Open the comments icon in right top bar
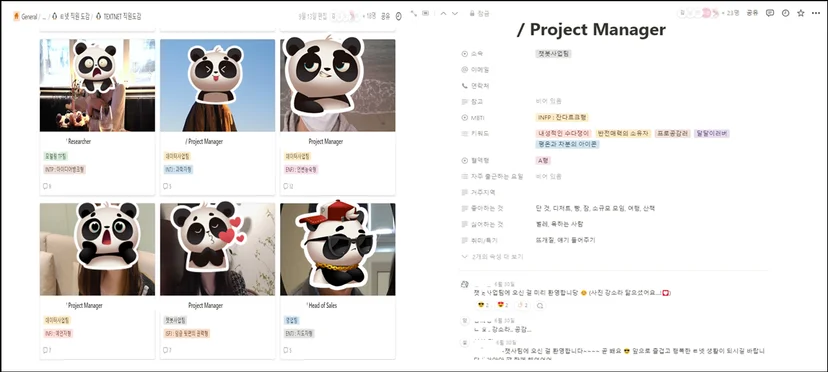The width and height of the screenshot is (828, 372). 770,13
